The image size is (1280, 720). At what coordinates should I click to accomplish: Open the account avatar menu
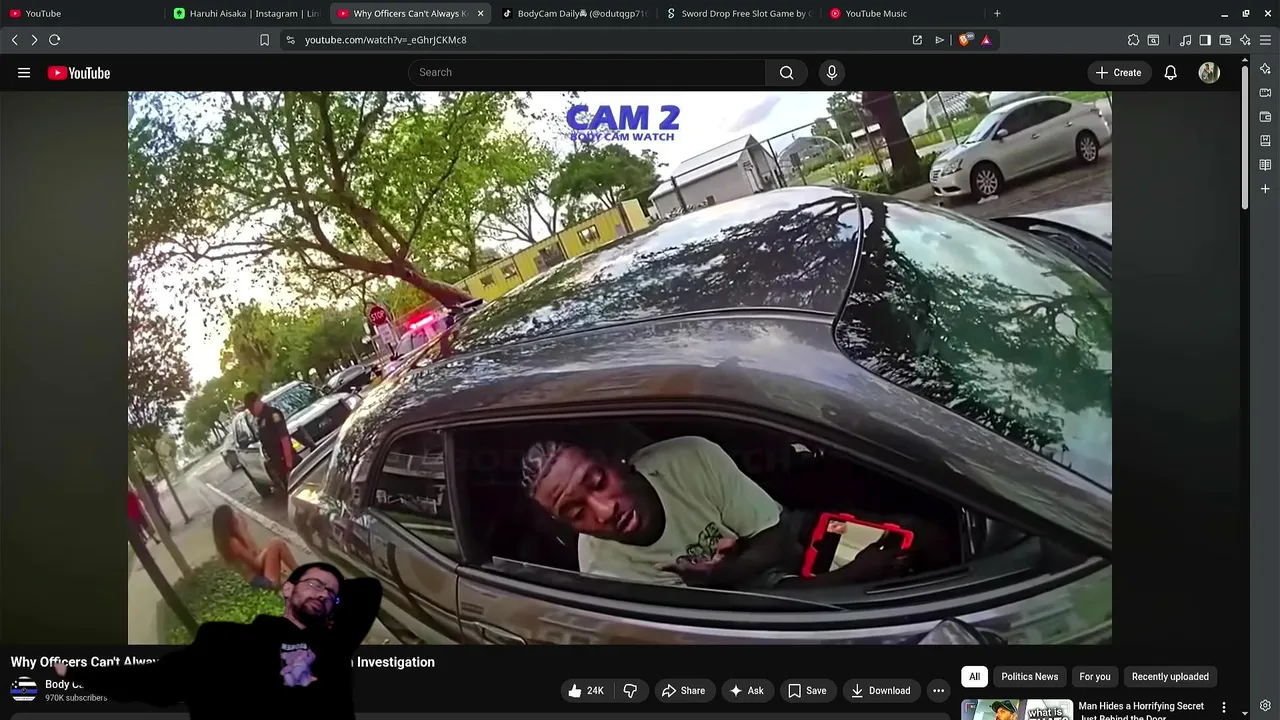1209,72
